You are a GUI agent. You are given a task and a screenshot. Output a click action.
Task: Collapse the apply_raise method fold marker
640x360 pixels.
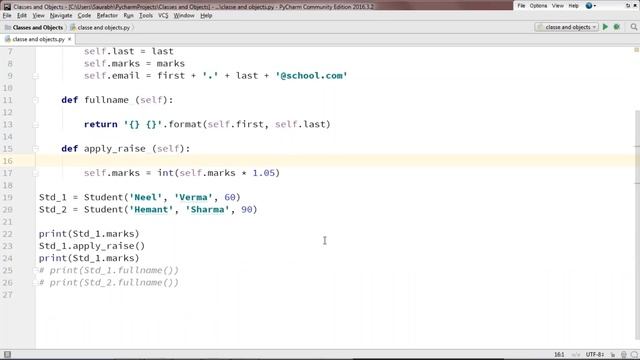[x=36, y=149]
